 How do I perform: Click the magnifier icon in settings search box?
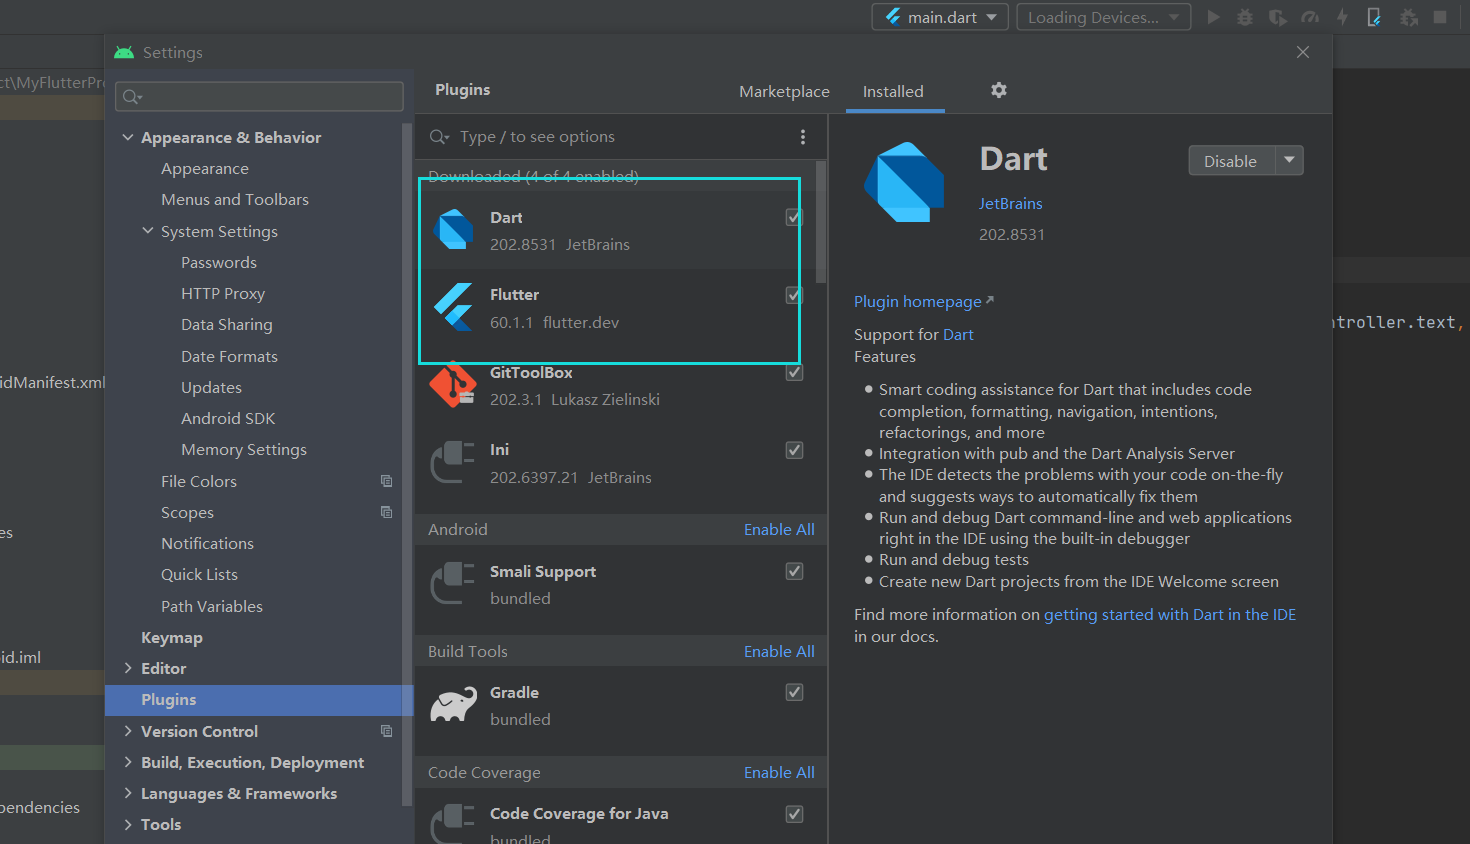click(132, 97)
